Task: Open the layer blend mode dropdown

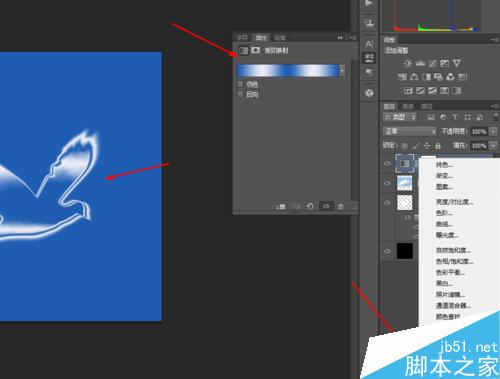Action: coord(409,131)
